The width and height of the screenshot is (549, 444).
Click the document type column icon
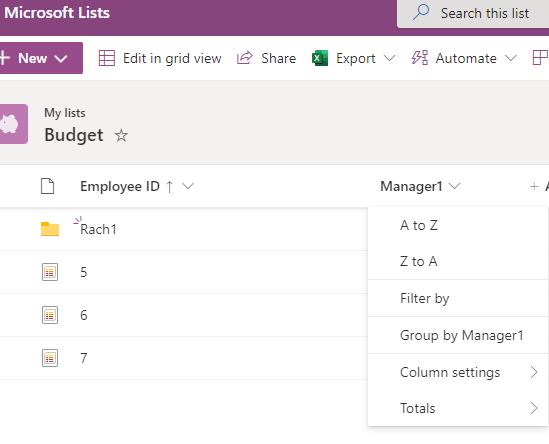click(47, 186)
